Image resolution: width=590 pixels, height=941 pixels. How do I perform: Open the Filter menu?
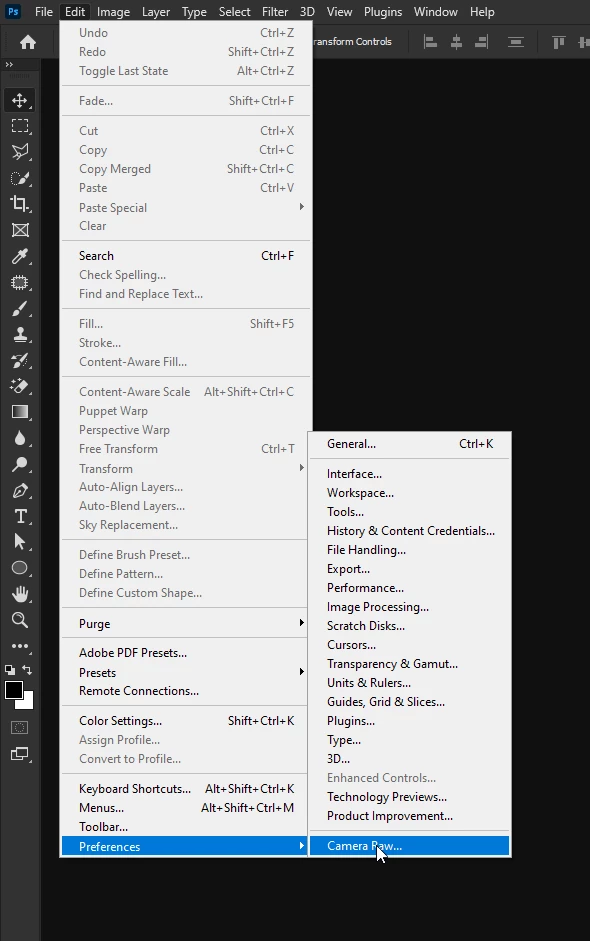pos(275,12)
